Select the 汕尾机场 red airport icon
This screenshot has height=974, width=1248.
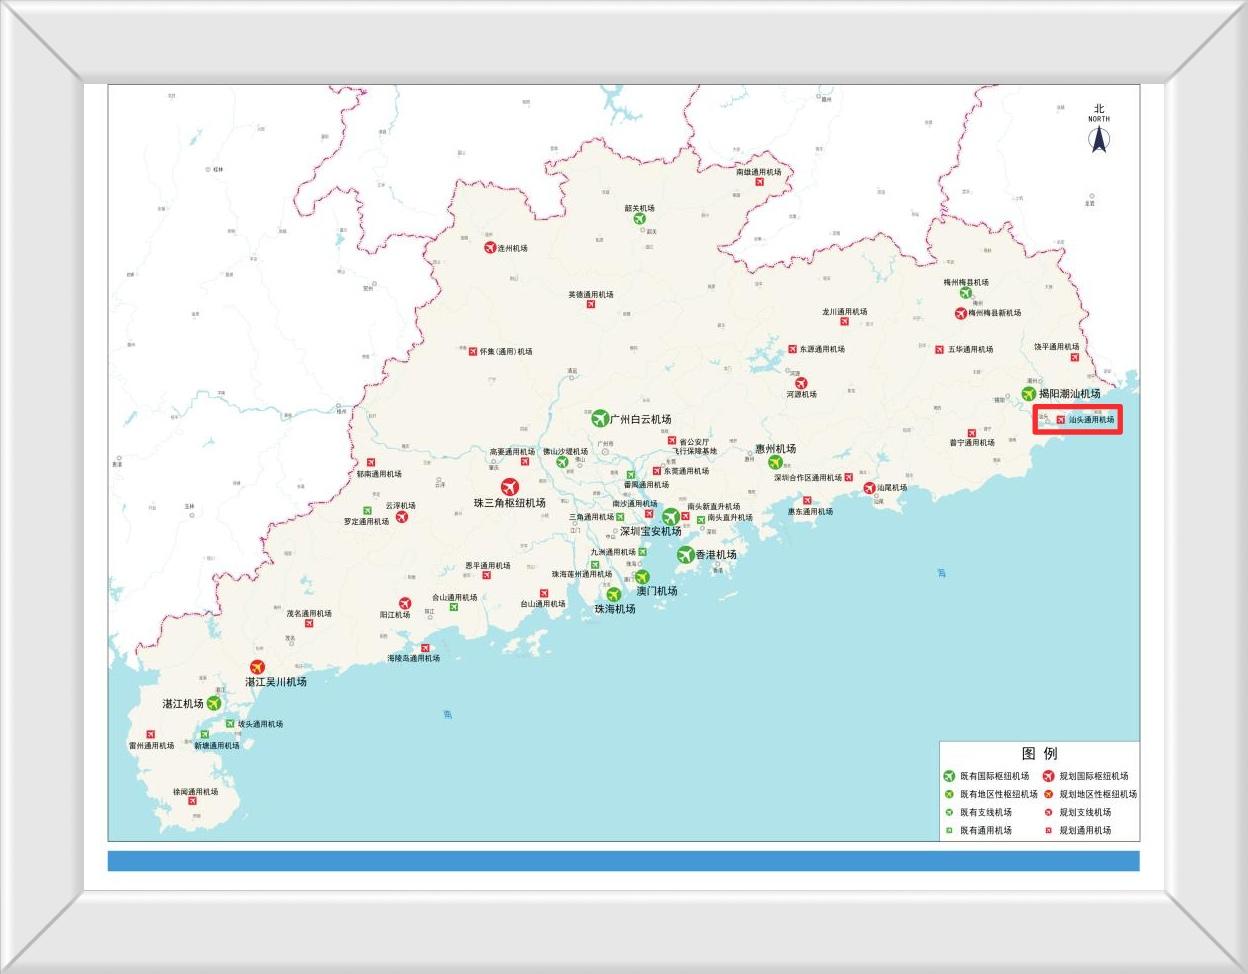point(869,488)
